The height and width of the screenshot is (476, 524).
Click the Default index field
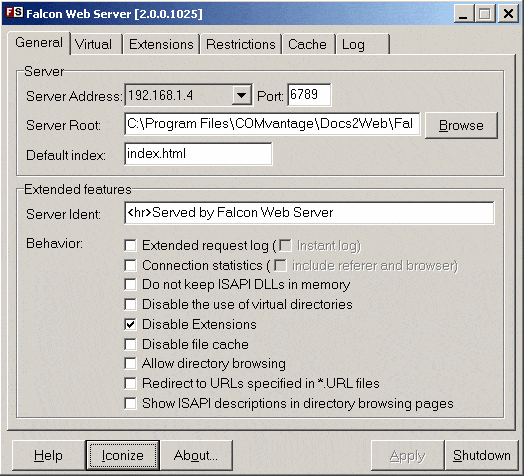198,154
